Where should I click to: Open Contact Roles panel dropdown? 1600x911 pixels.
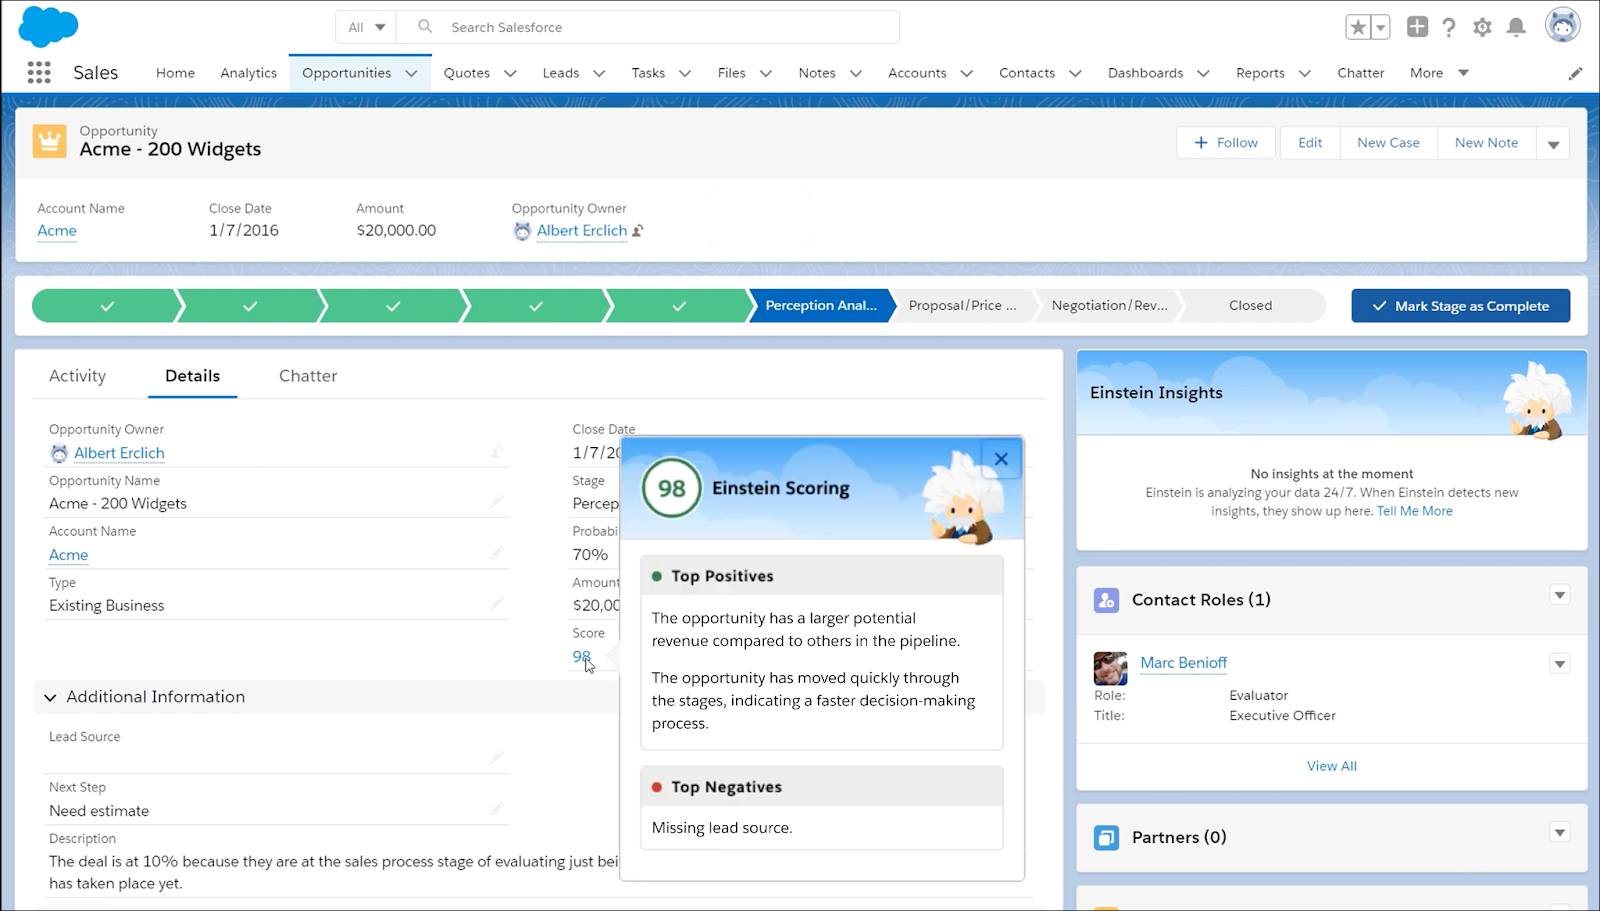click(x=1559, y=595)
